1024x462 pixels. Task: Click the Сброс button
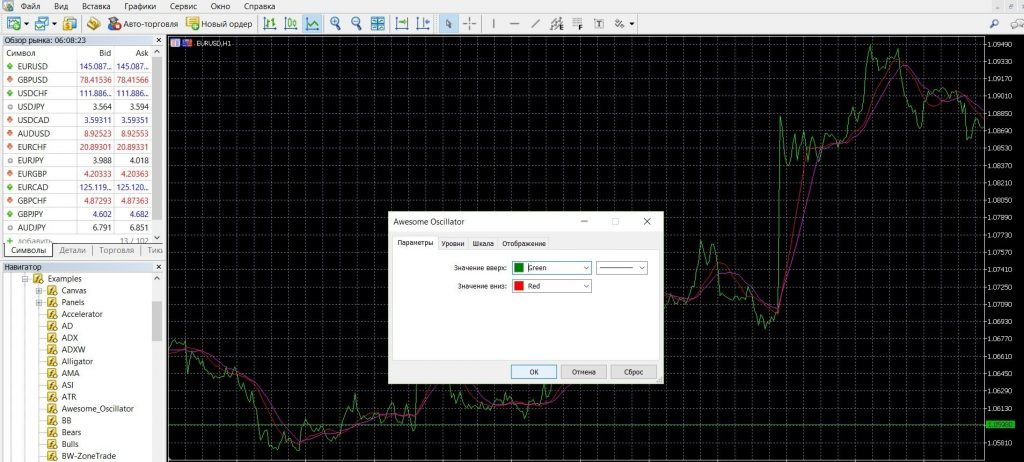click(x=633, y=371)
